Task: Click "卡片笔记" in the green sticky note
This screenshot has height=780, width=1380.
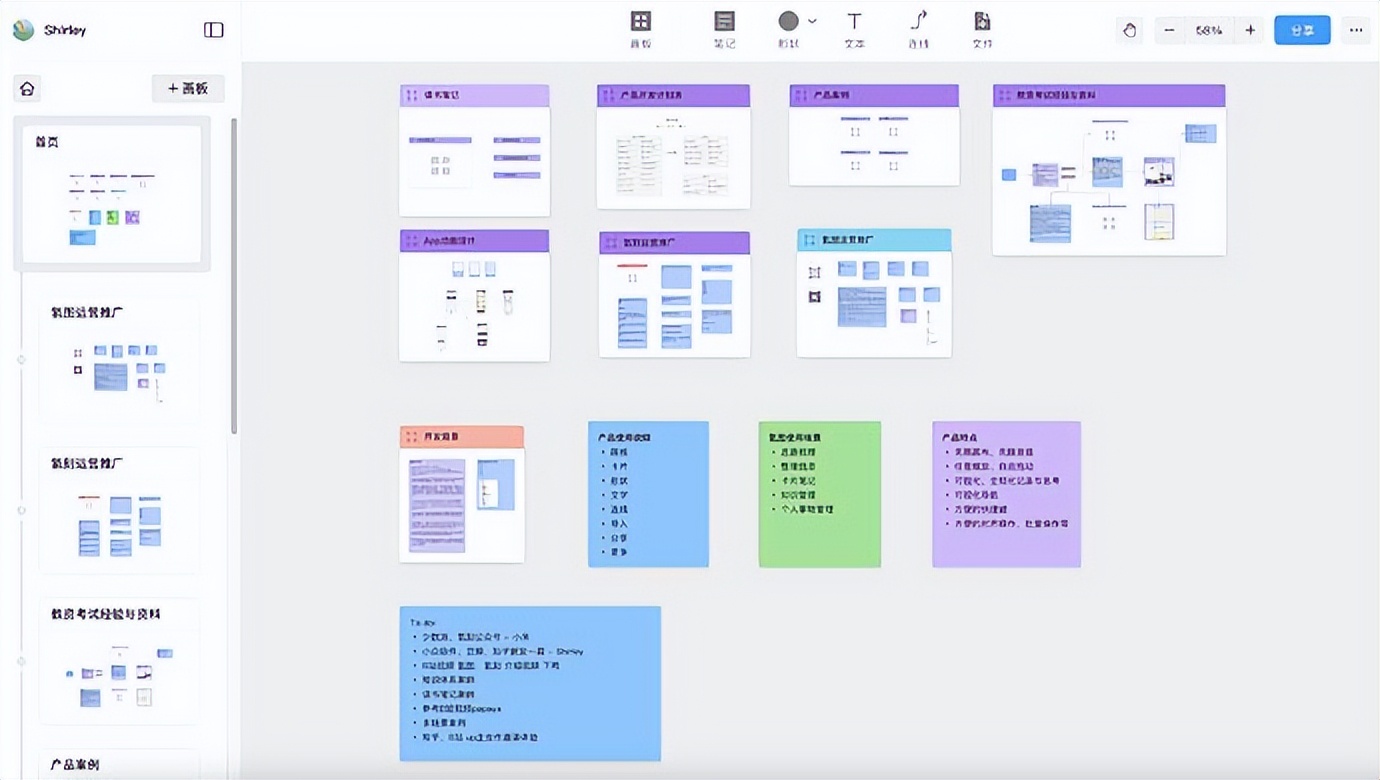Action: [799, 481]
